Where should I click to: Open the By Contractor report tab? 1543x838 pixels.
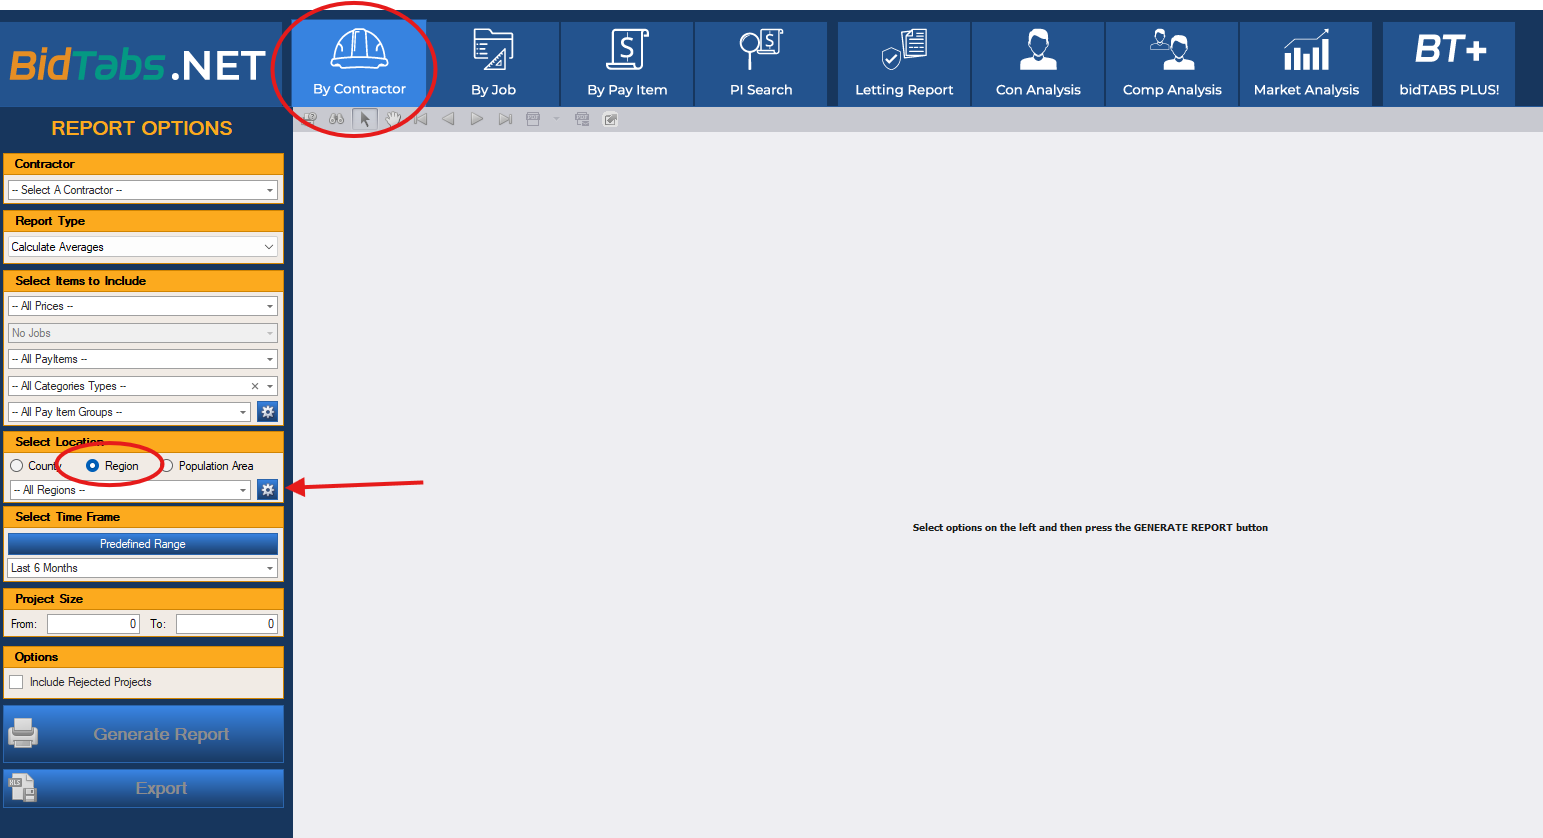click(359, 63)
